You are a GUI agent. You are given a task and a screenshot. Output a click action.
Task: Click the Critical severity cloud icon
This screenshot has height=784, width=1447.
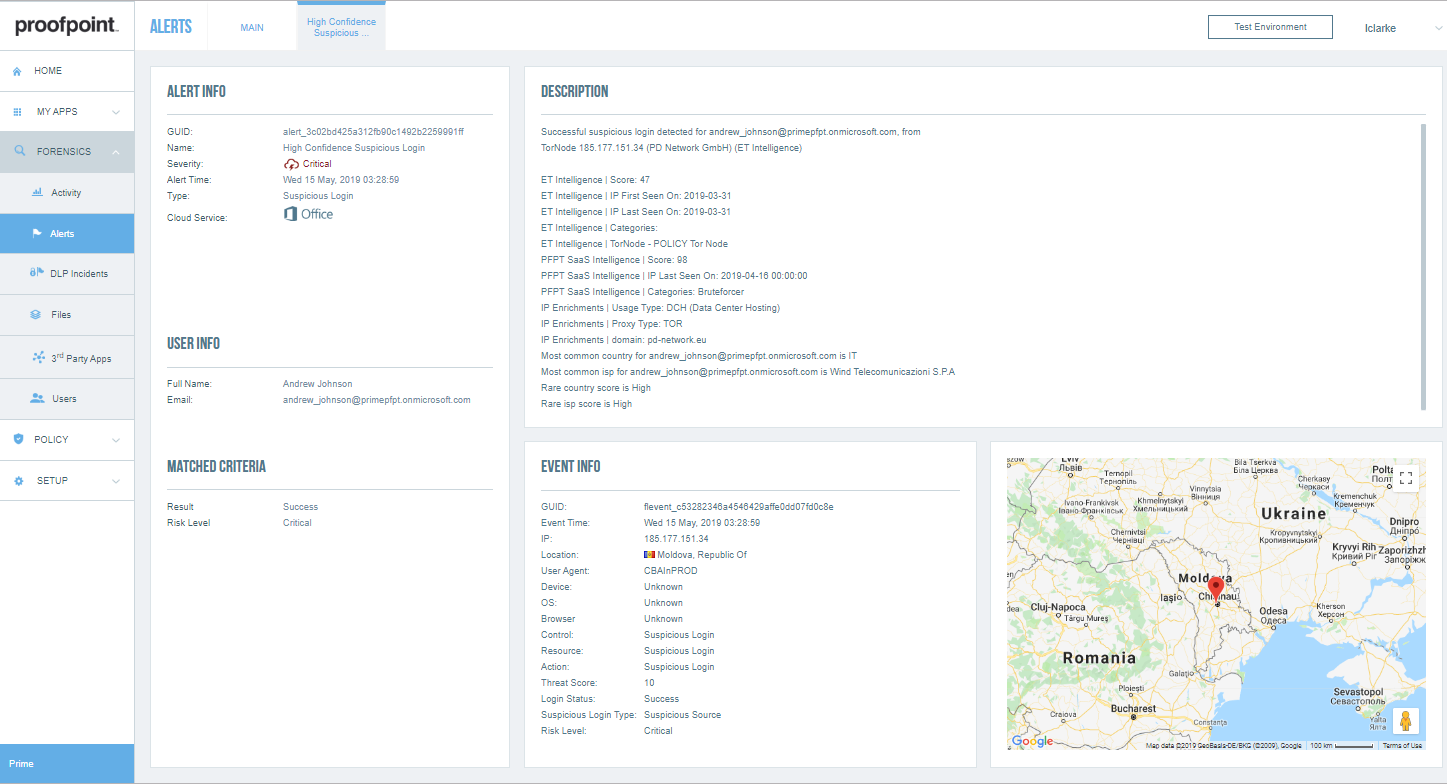(x=292, y=164)
